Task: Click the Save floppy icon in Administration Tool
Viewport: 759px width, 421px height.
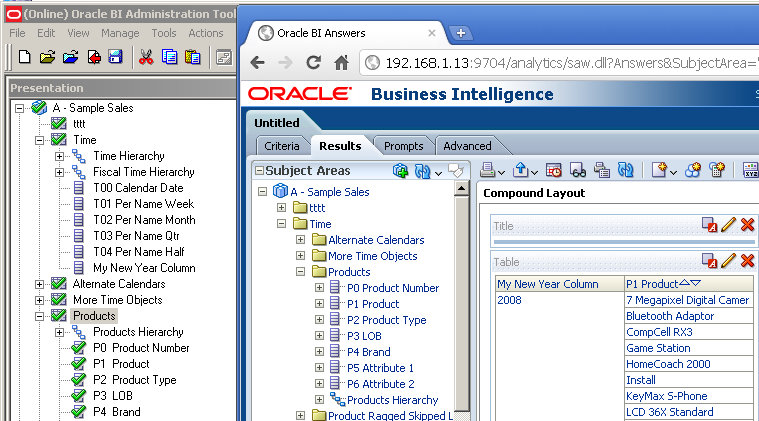Action: 116,57
